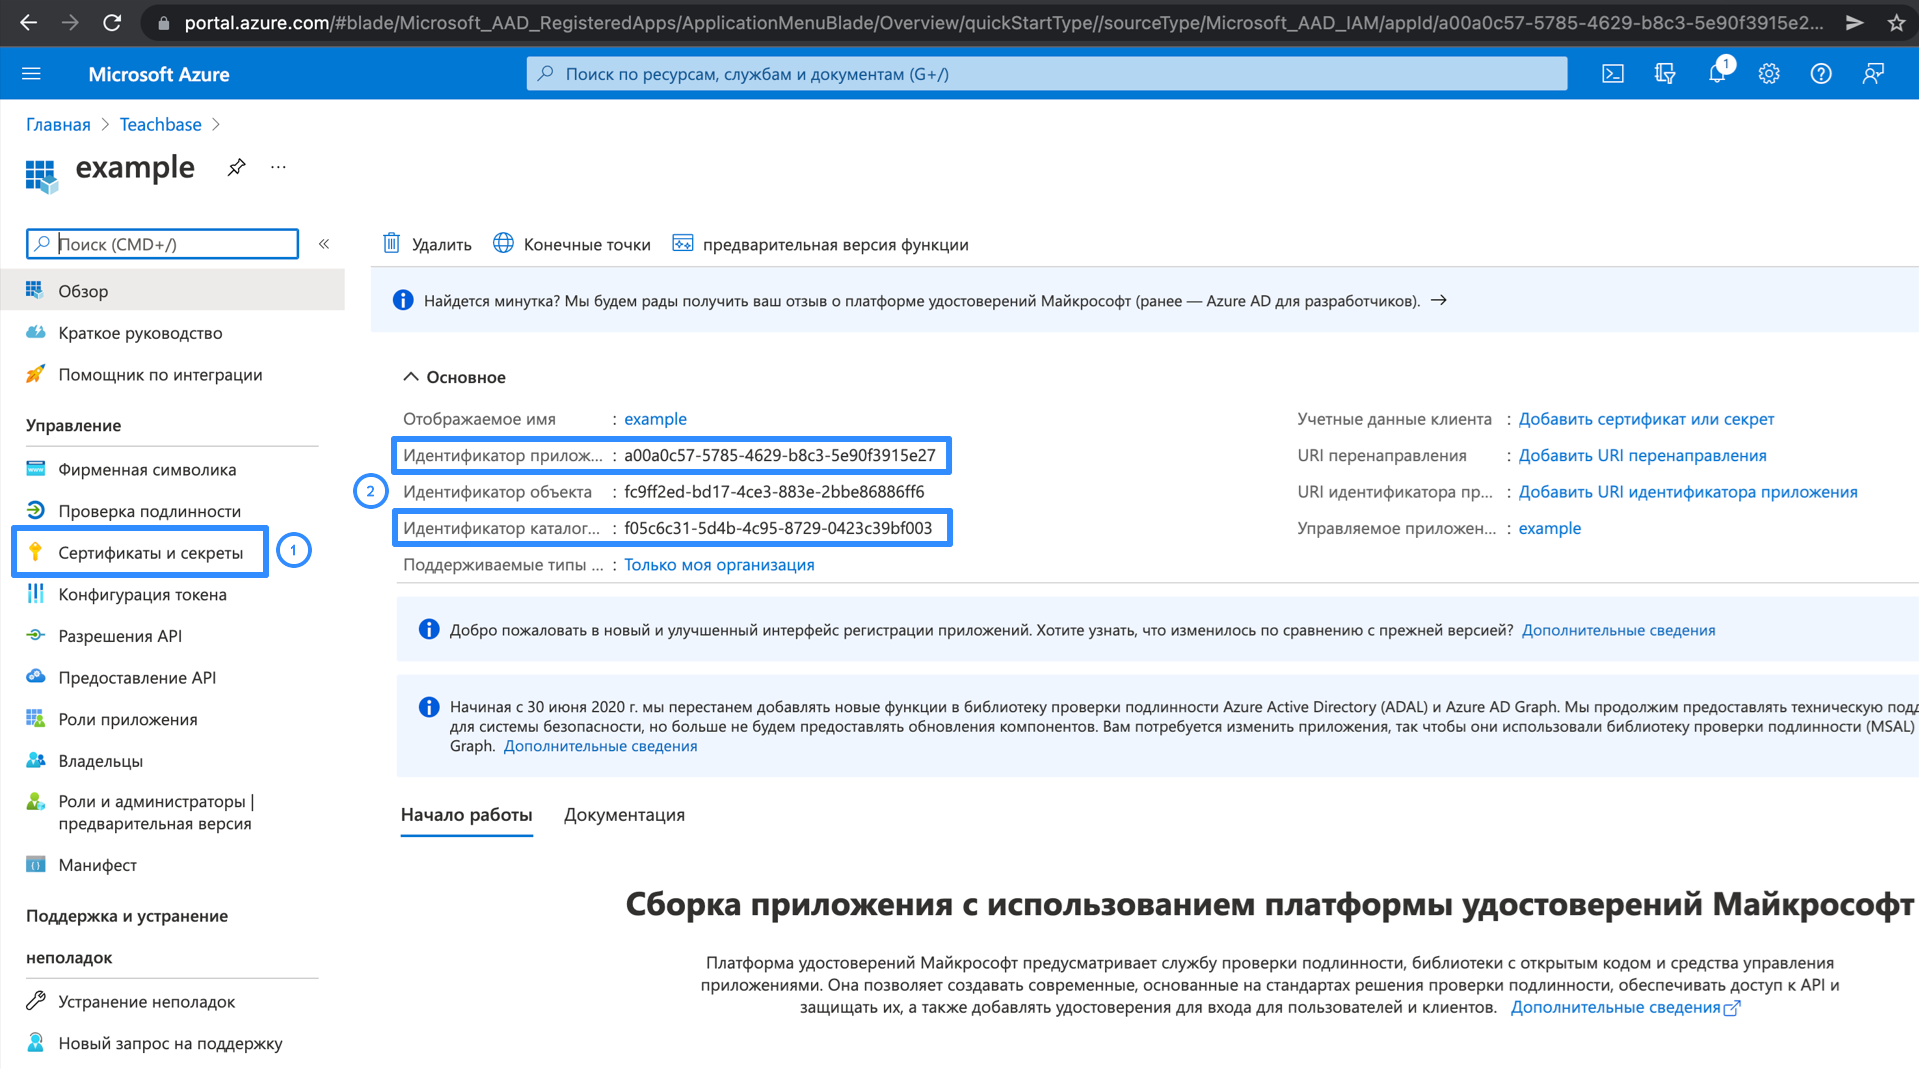Click Добавить URI перенаправления

tap(1642, 455)
